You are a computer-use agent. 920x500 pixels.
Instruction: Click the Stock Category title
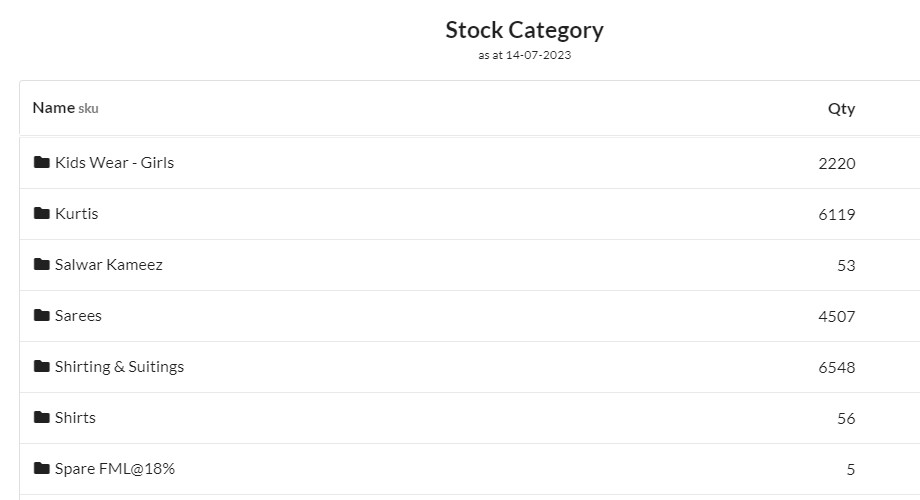[525, 31]
